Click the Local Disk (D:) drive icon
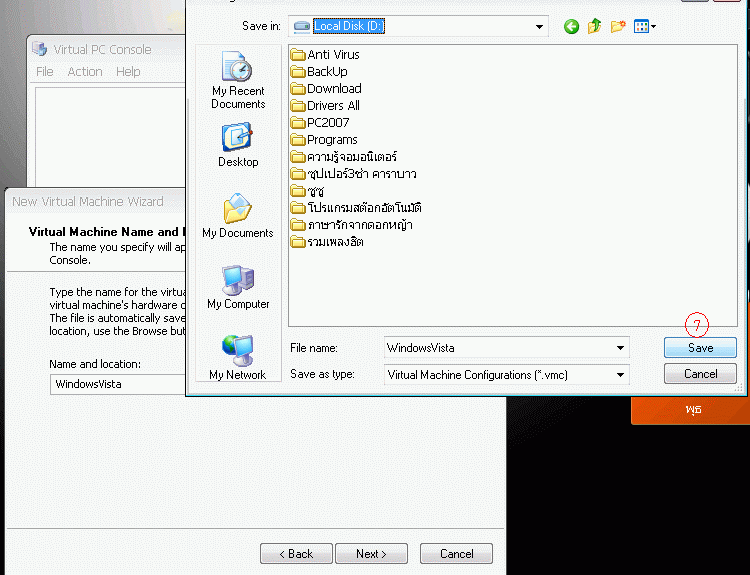 (301, 26)
